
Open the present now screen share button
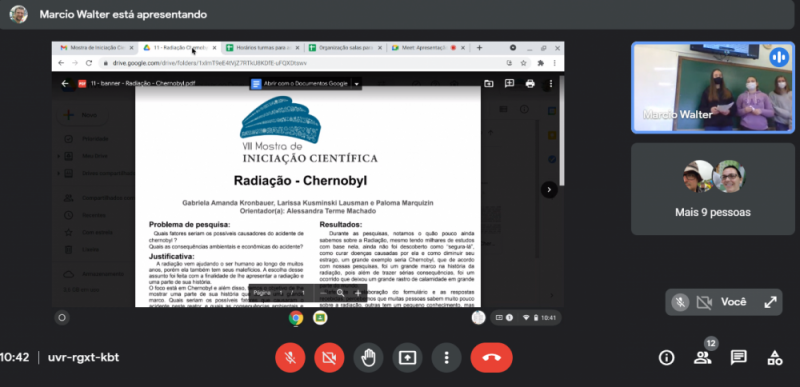(407, 357)
